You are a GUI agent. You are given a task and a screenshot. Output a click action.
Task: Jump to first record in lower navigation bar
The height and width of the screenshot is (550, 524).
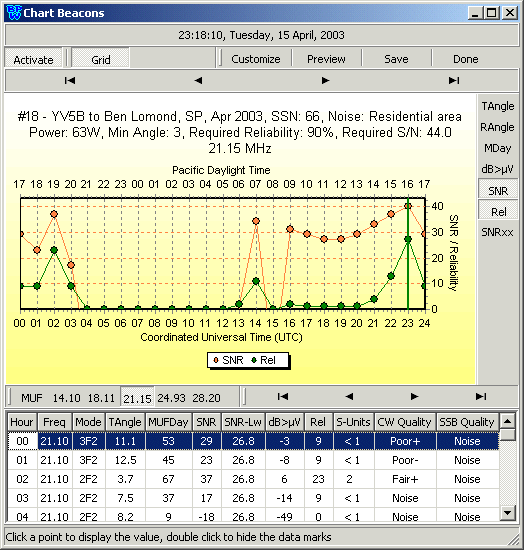coord(283,396)
